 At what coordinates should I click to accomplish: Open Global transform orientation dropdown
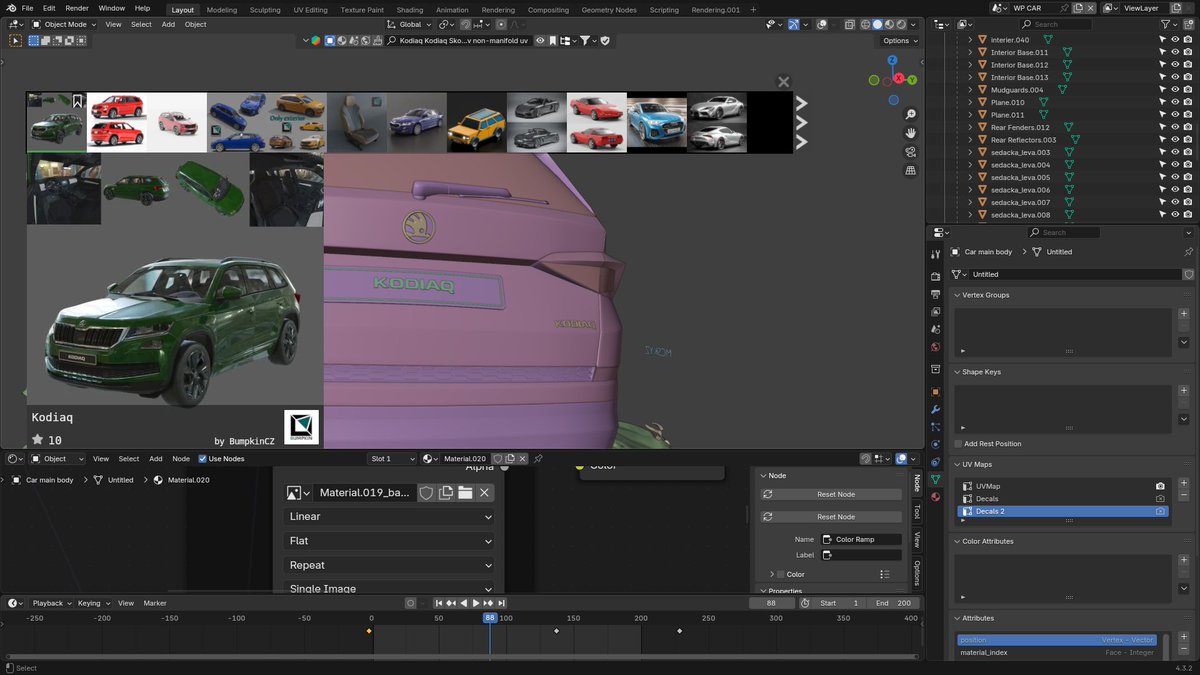pos(410,24)
